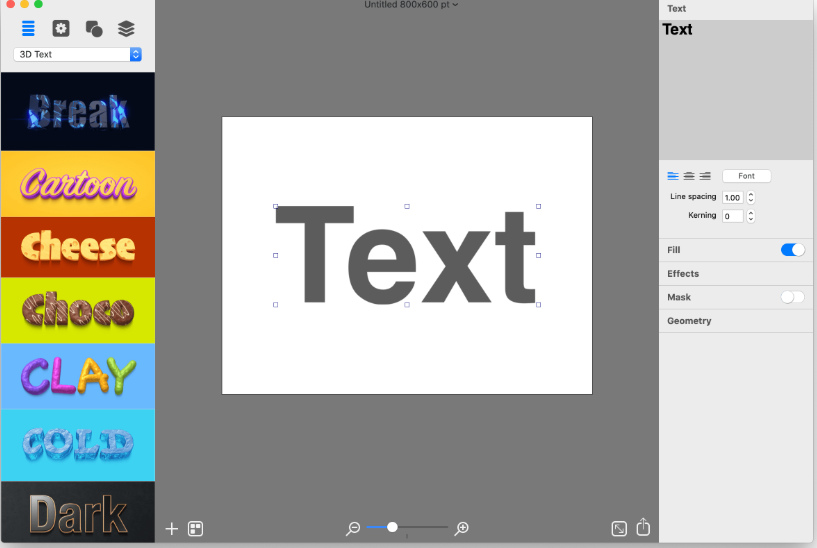Apply the Cheese text style

tap(78, 247)
